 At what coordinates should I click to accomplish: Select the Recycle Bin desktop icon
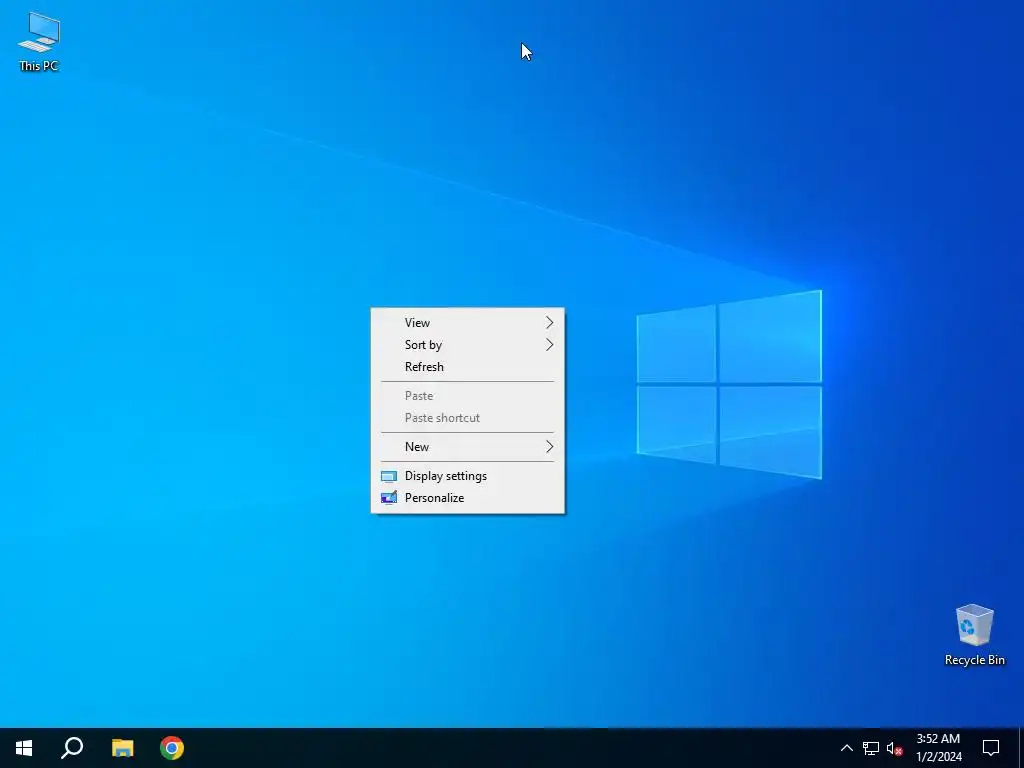pyautogui.click(x=974, y=635)
